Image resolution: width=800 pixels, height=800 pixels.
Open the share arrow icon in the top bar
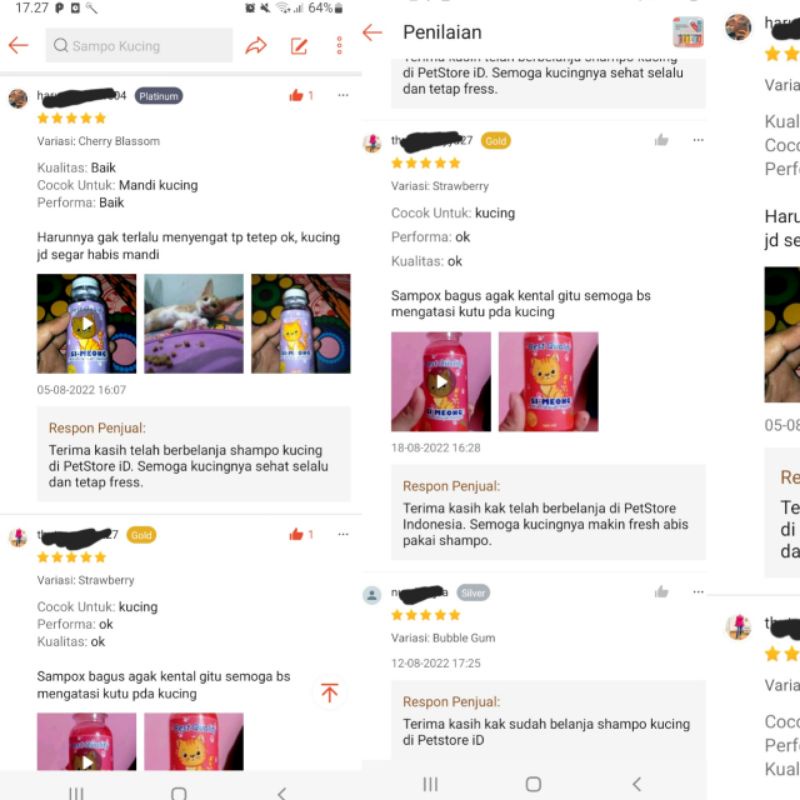pos(256,46)
